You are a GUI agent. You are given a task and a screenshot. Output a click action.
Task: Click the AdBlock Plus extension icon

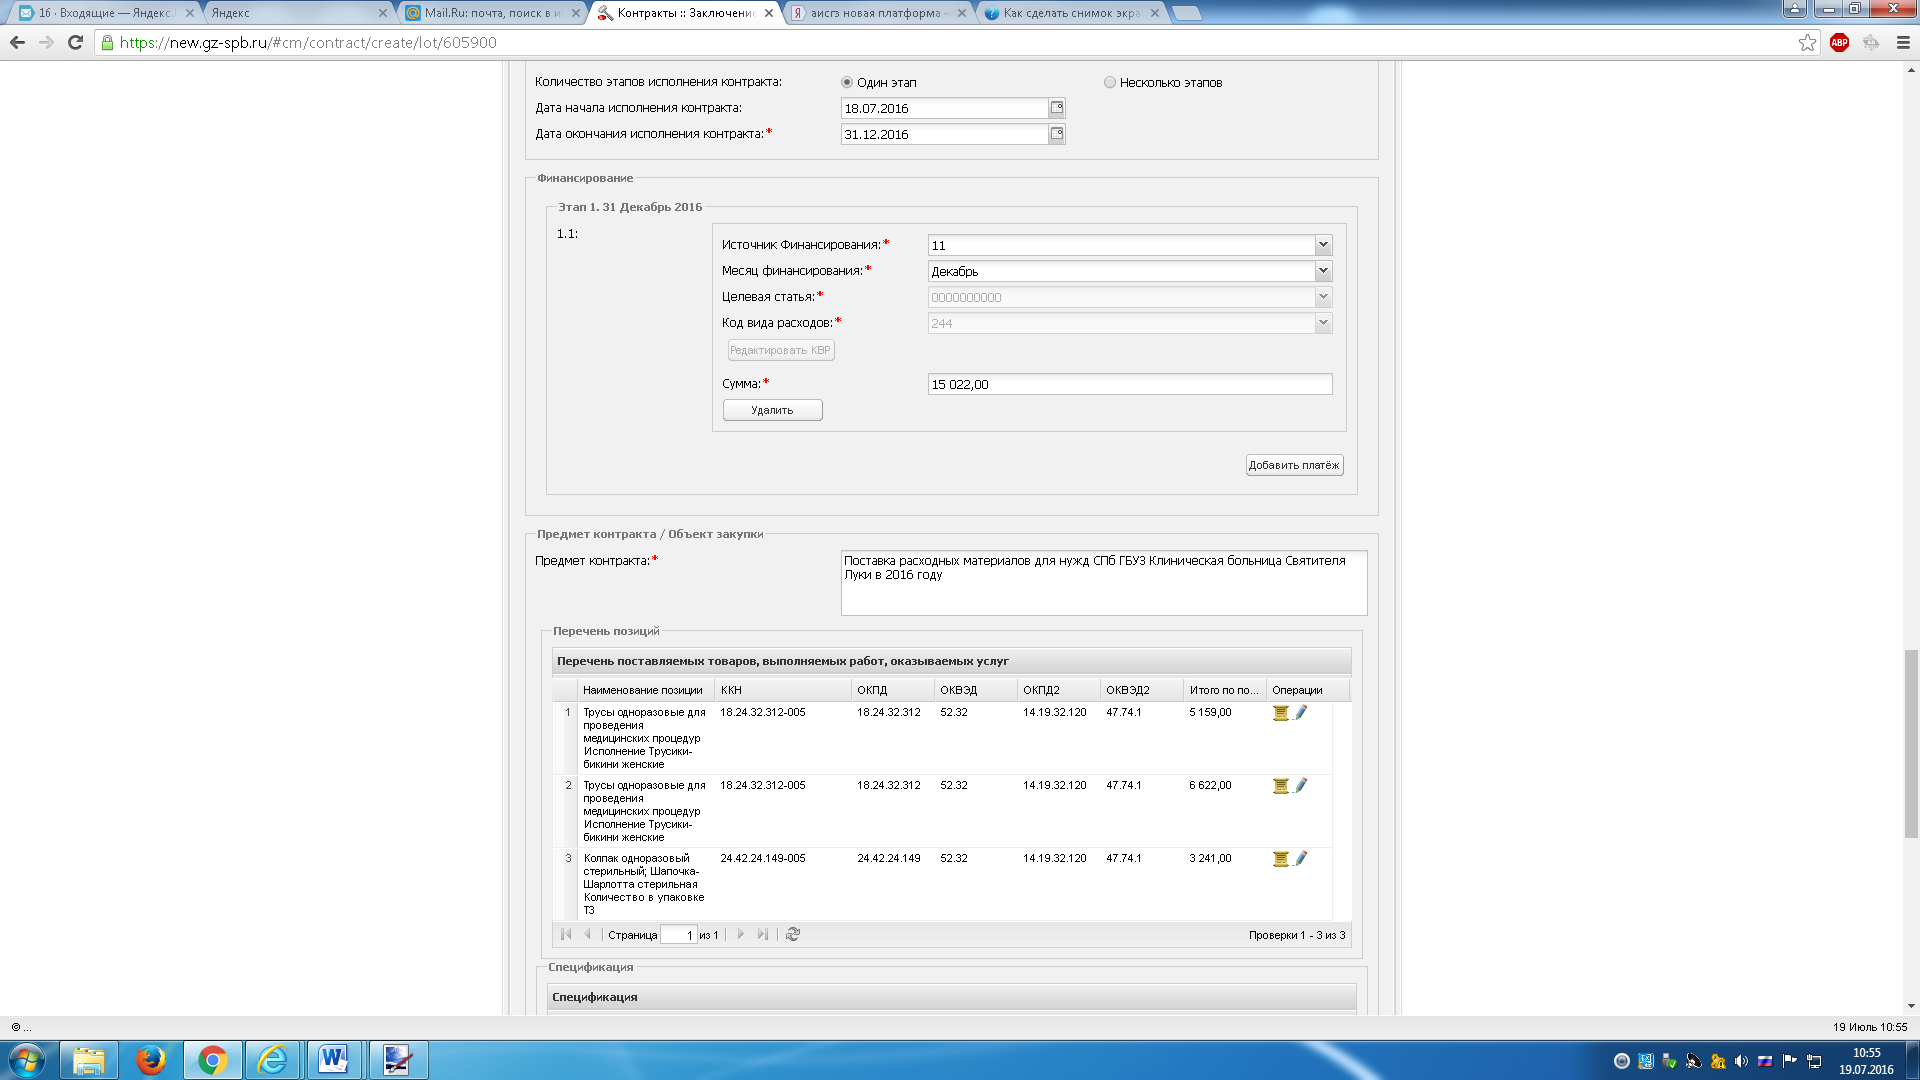1839,43
